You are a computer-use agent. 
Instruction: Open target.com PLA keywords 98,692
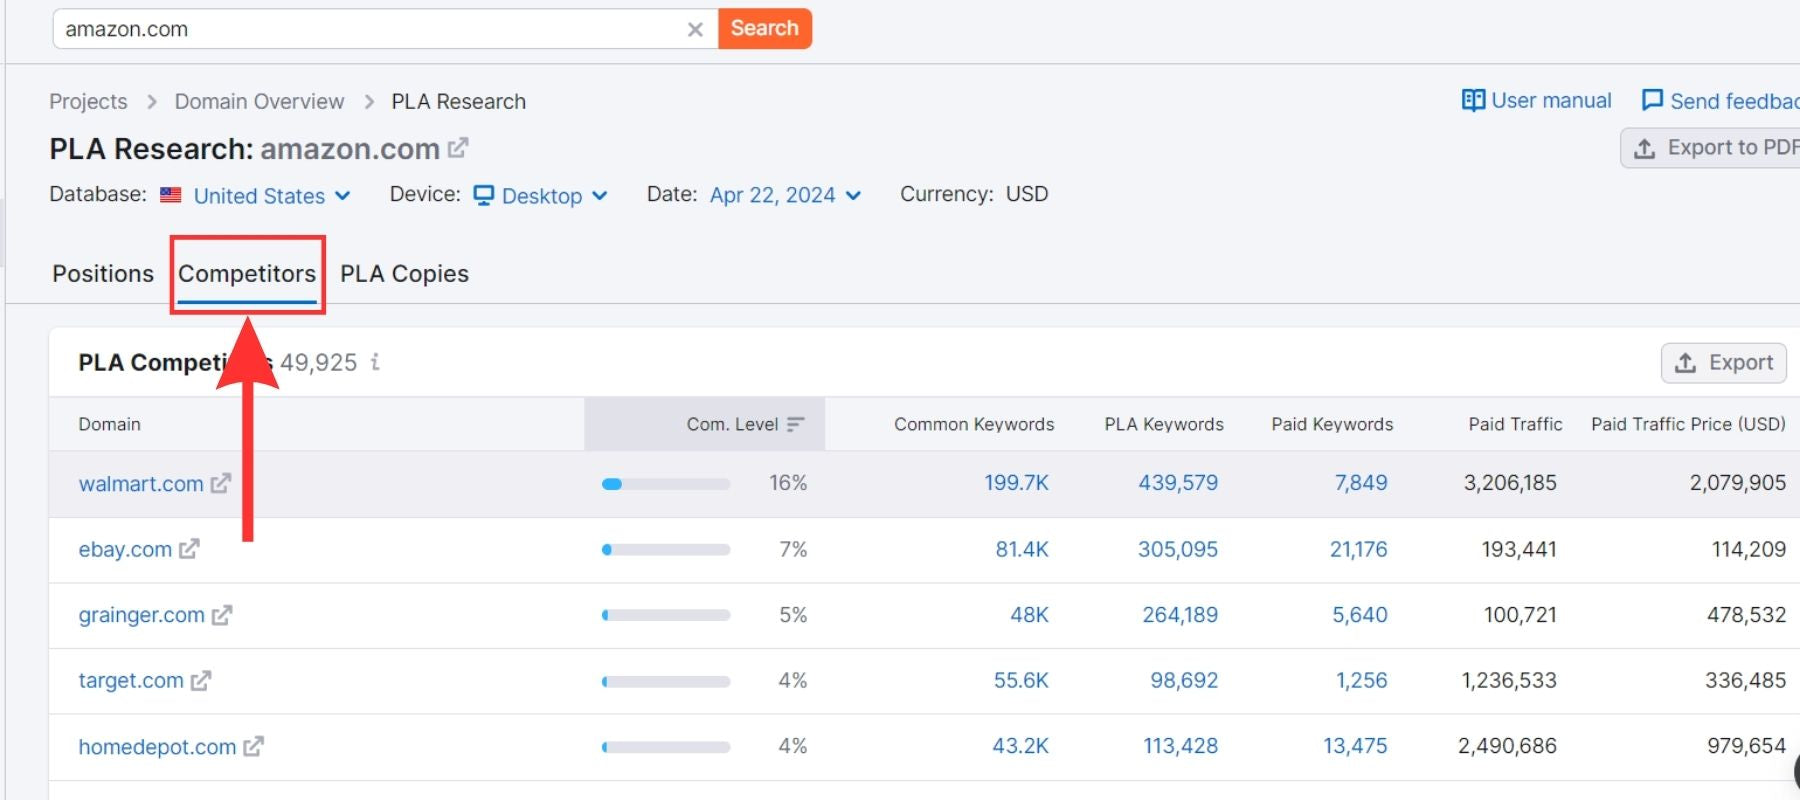tap(1184, 680)
